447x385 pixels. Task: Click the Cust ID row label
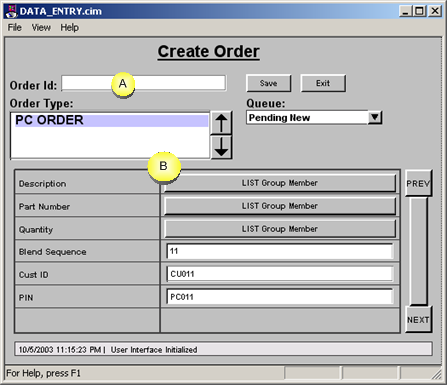33,275
